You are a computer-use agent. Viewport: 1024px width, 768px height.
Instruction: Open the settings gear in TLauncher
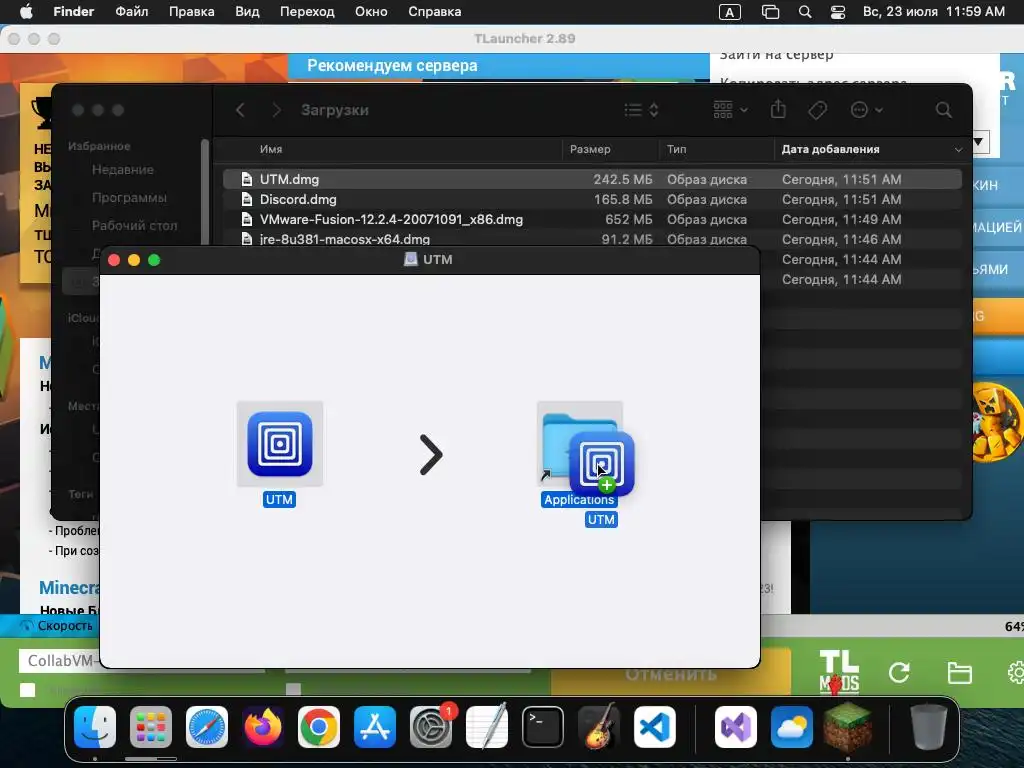click(1016, 672)
